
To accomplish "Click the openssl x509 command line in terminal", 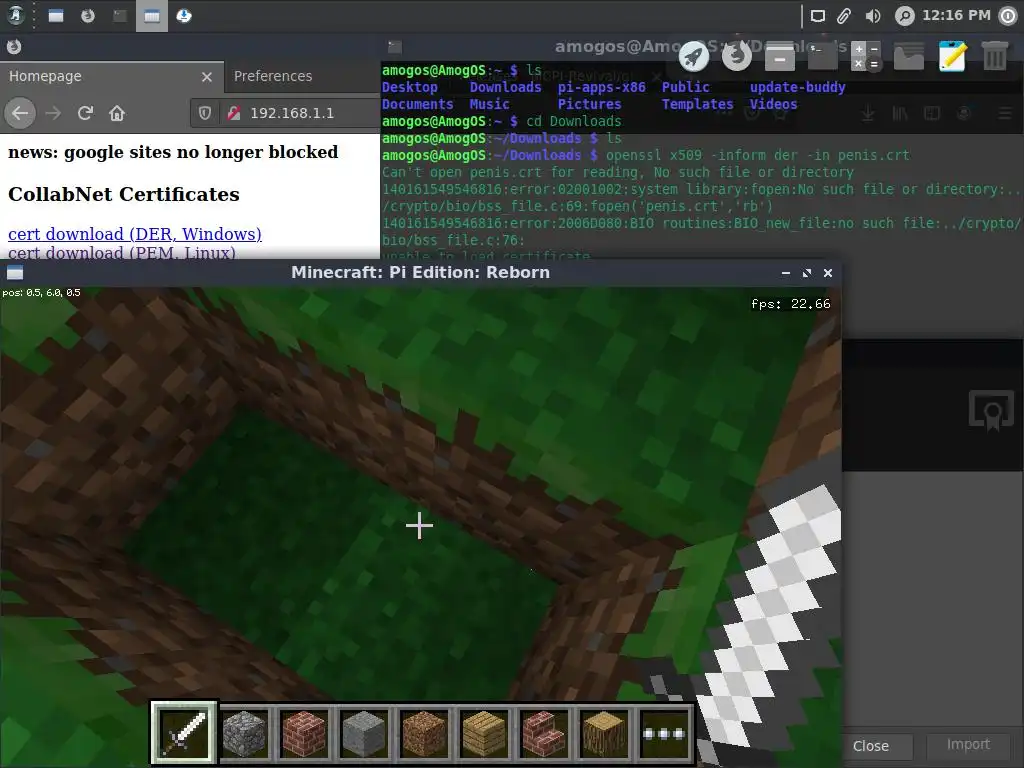I will coord(758,155).
